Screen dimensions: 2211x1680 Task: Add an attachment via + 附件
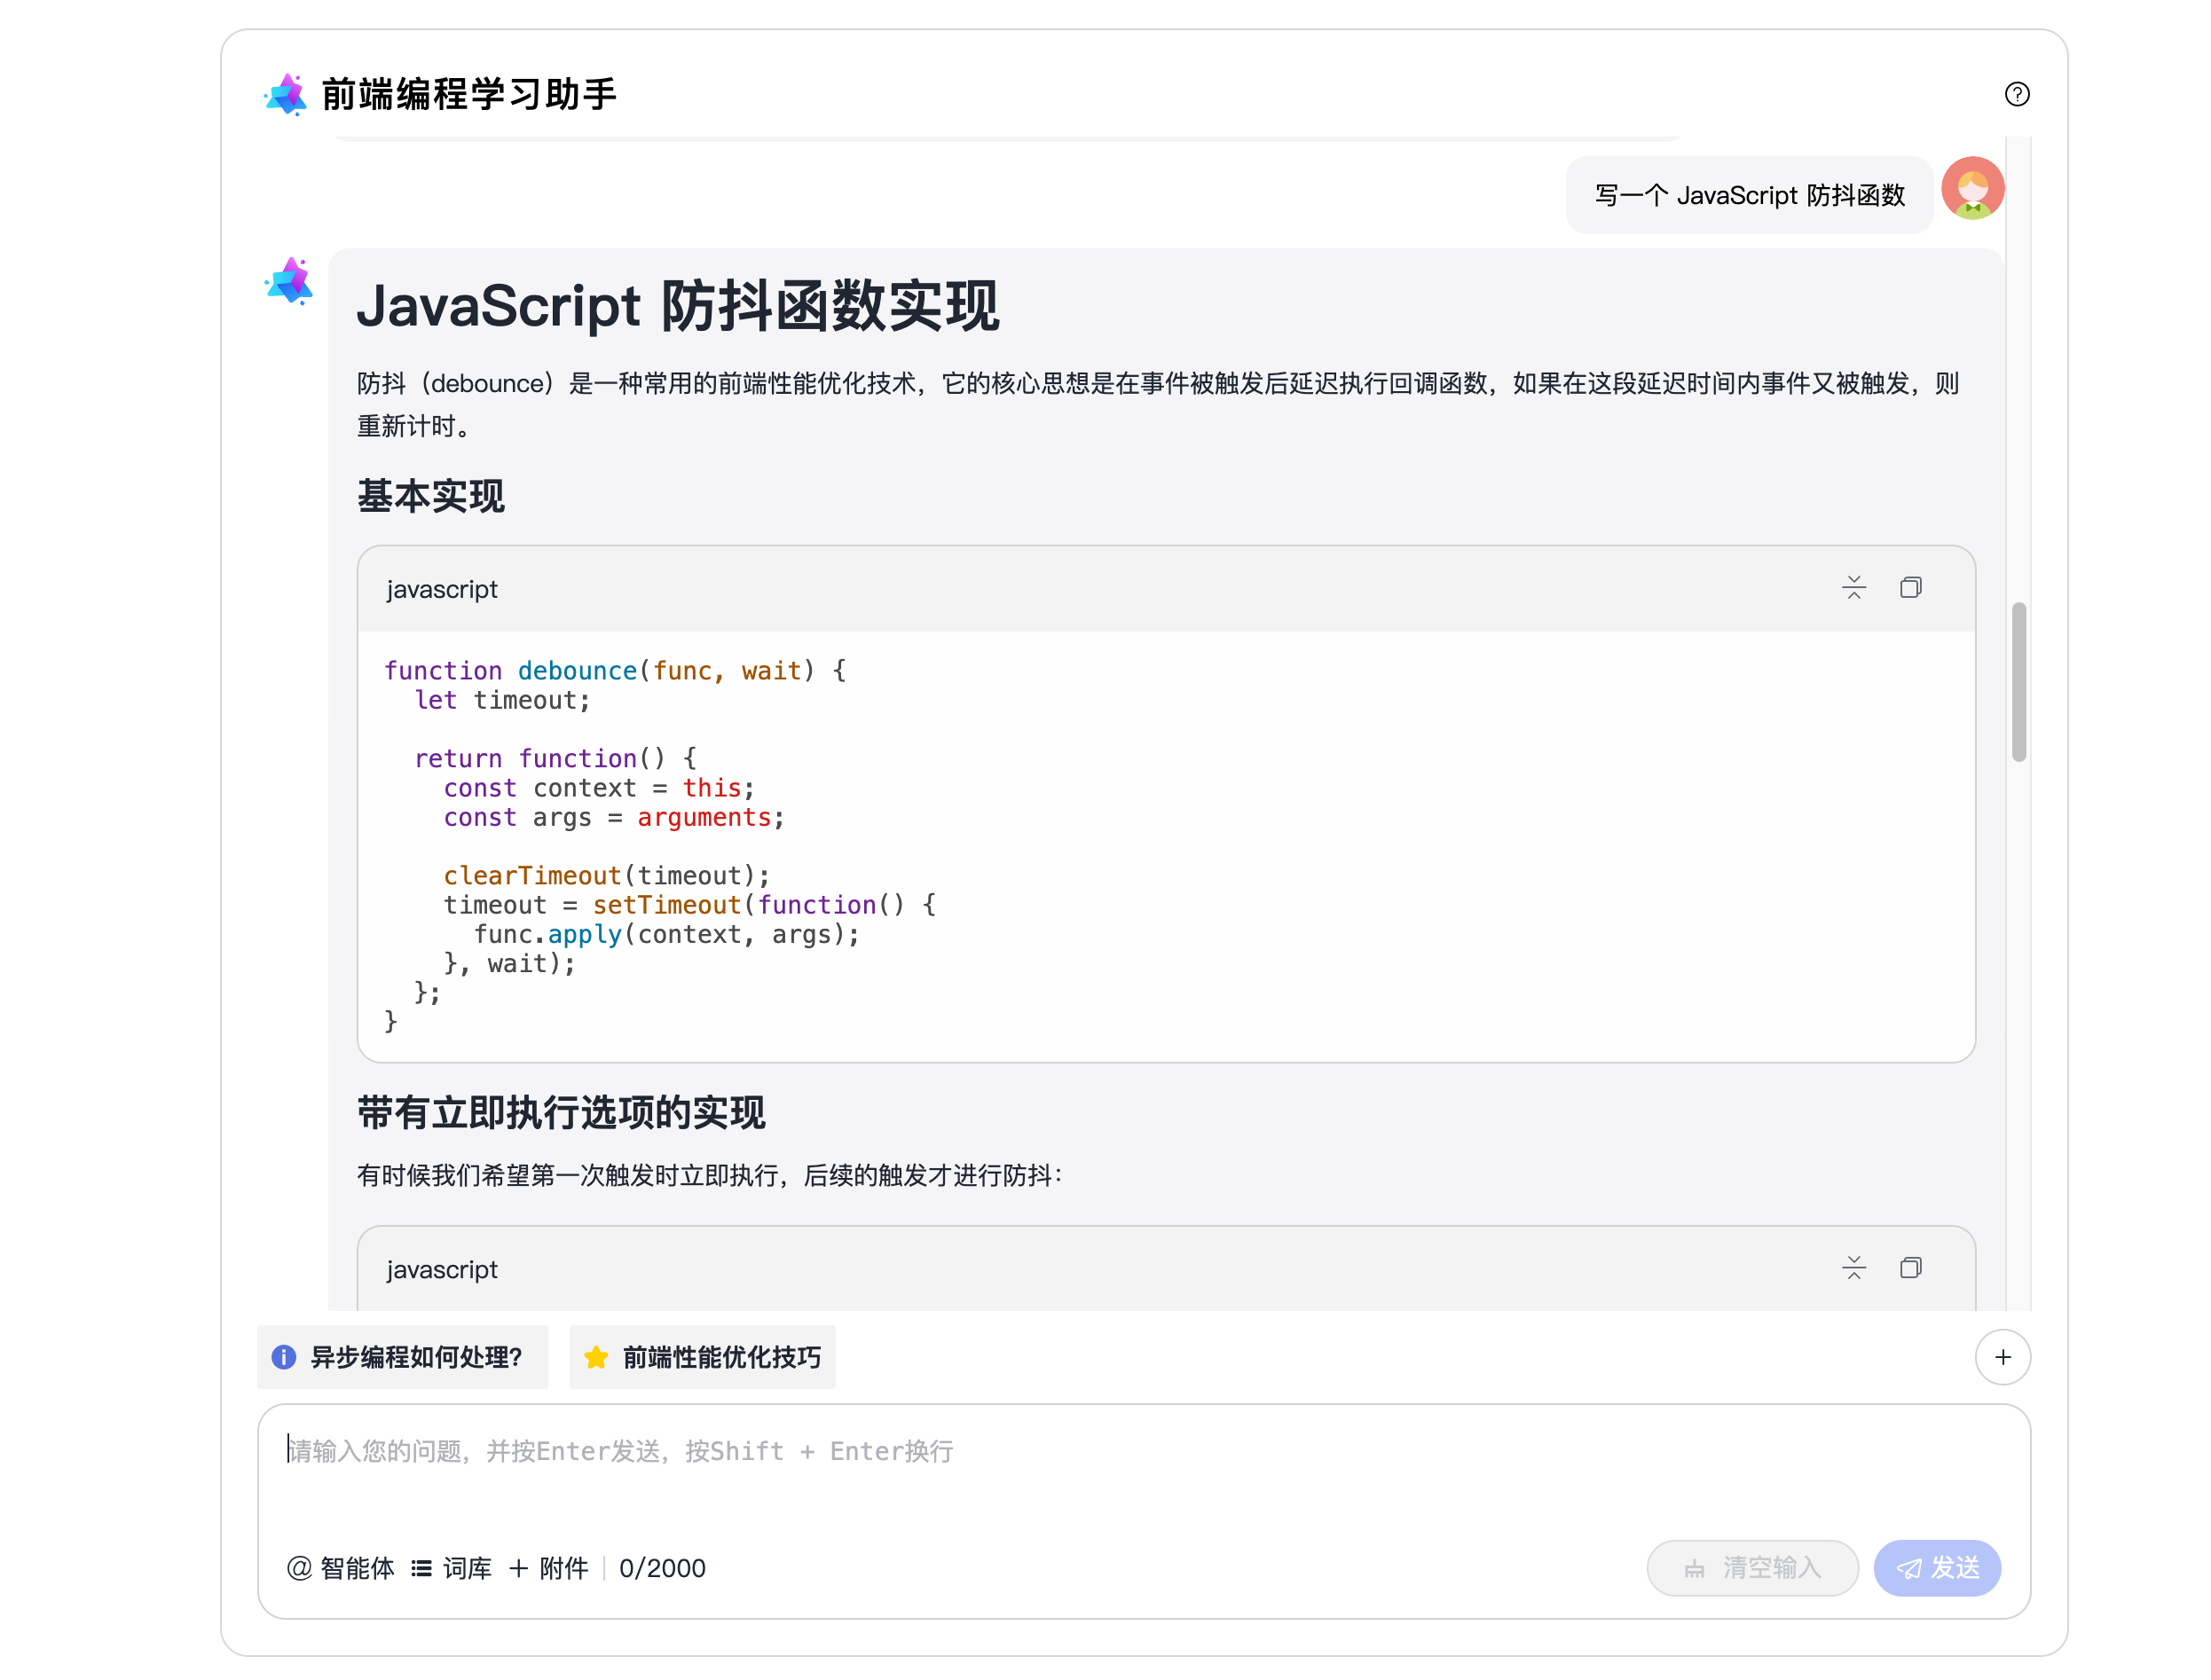[548, 1568]
